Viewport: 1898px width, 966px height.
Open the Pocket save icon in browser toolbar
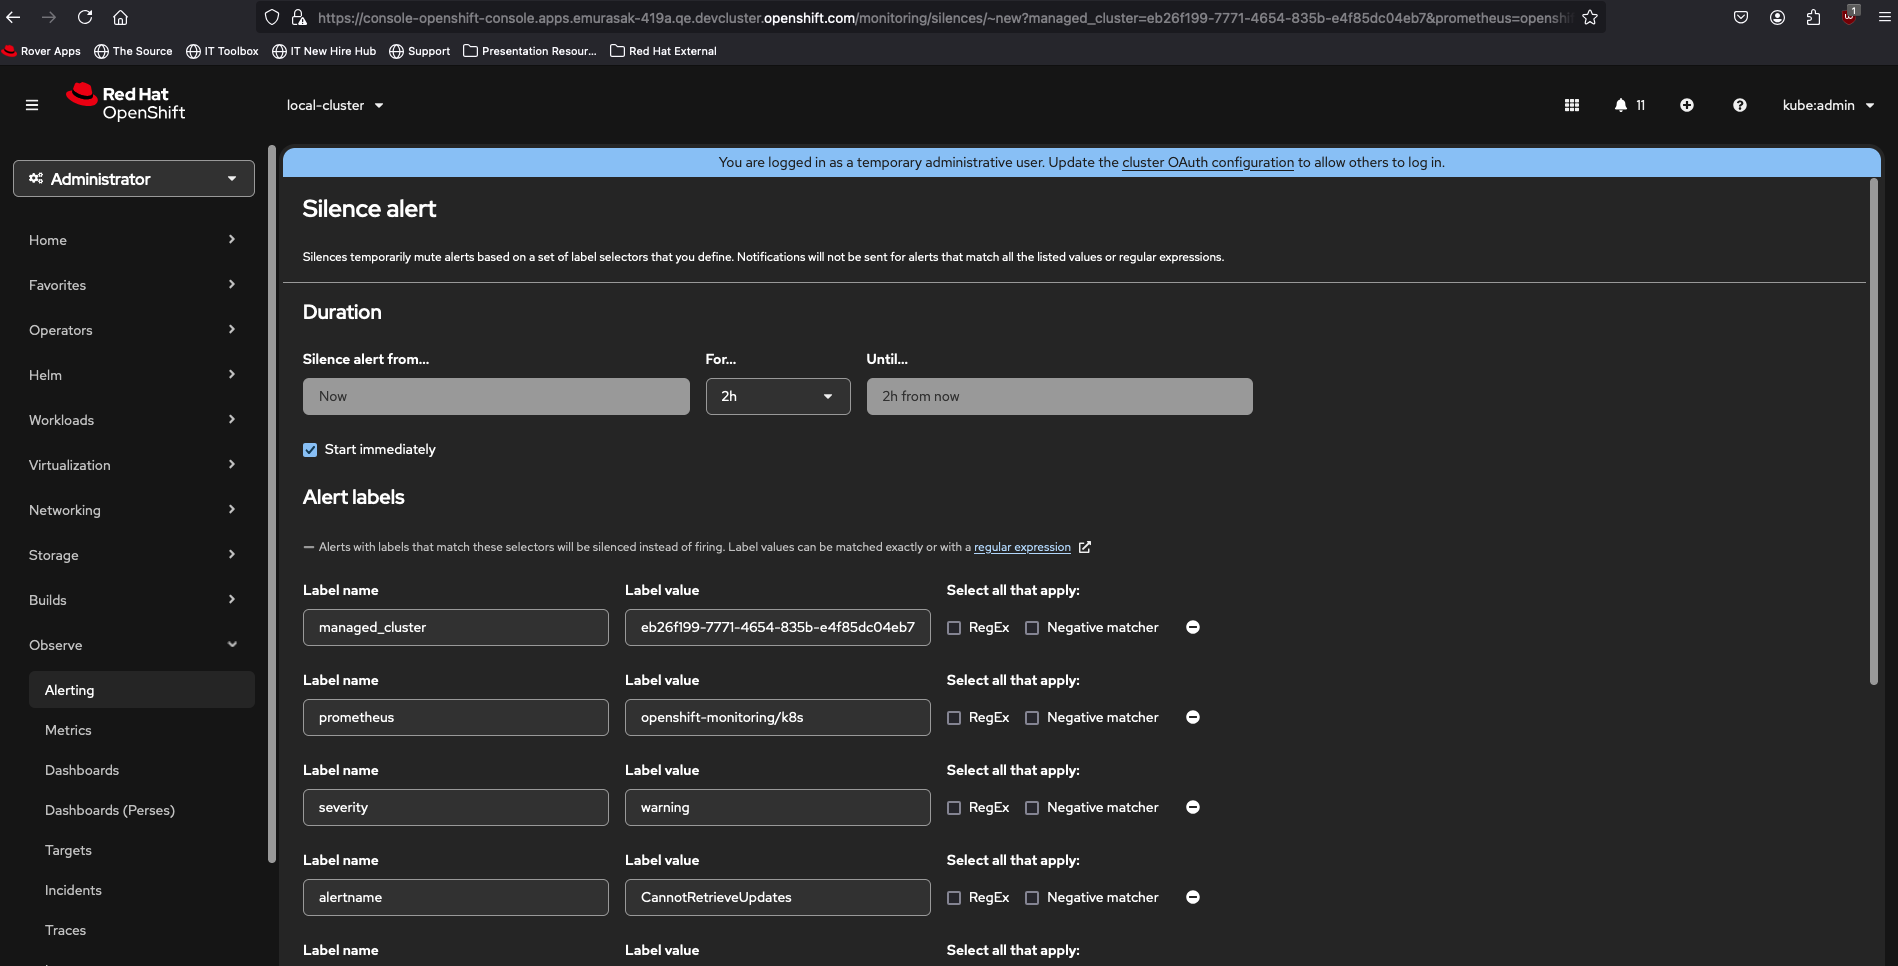(1741, 17)
